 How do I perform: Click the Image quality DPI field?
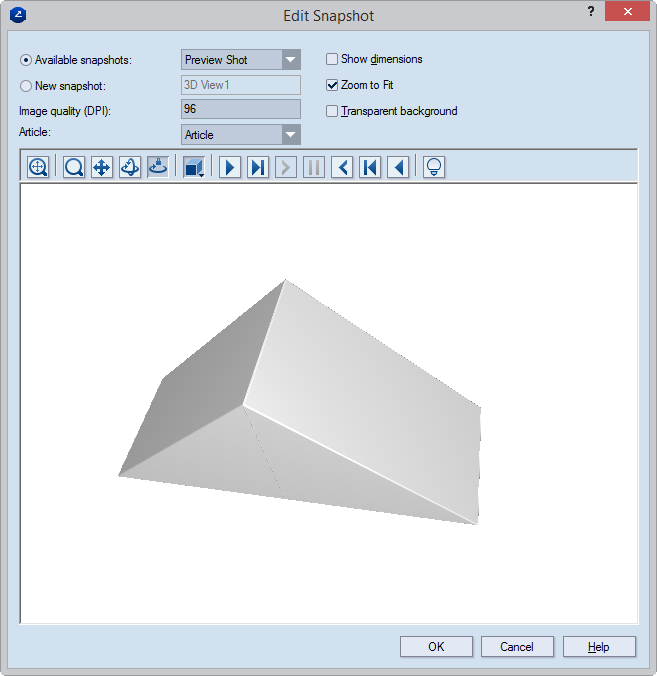pos(240,109)
